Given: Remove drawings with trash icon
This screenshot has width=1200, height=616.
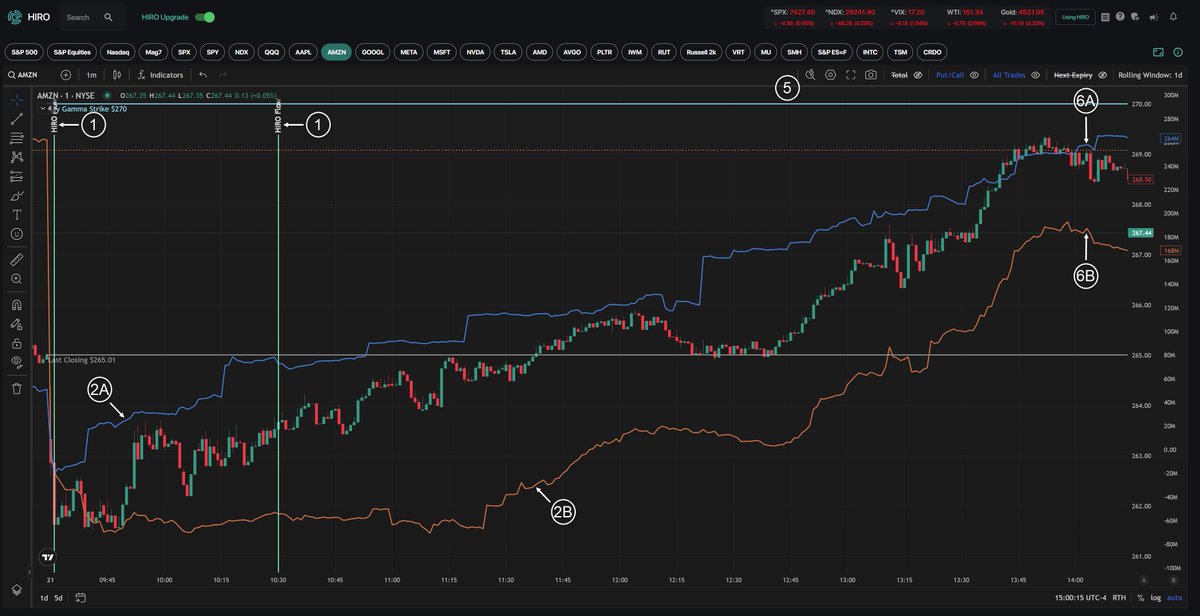Looking at the screenshot, I should (x=17, y=387).
